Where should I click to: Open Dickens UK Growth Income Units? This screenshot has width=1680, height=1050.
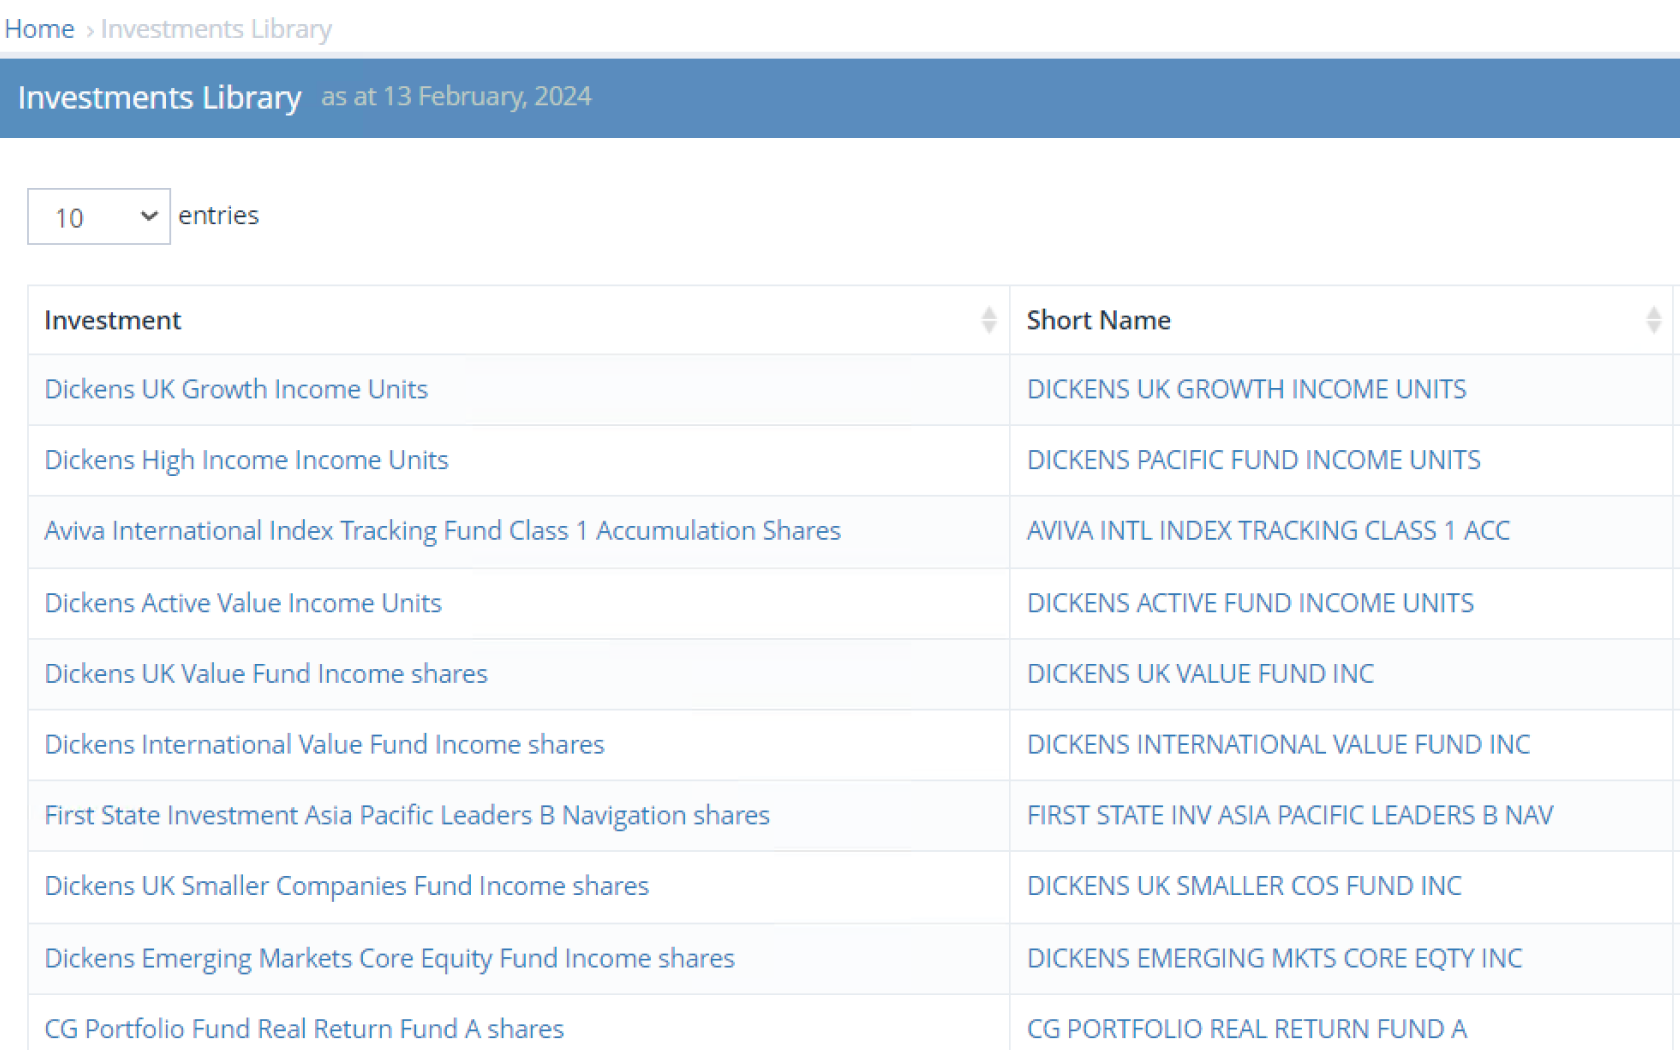coord(236,389)
